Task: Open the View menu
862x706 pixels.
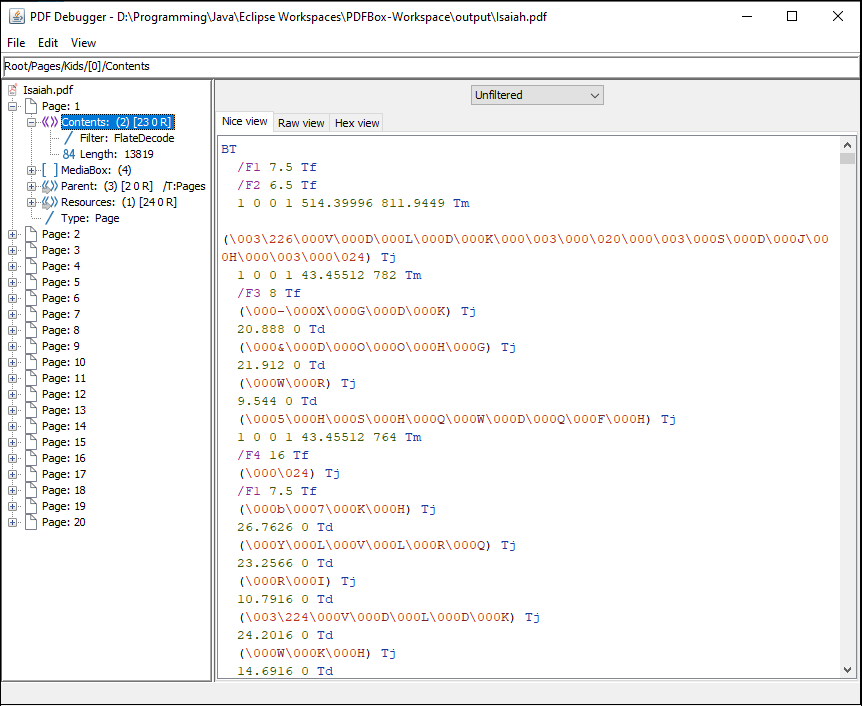Action: pos(83,43)
